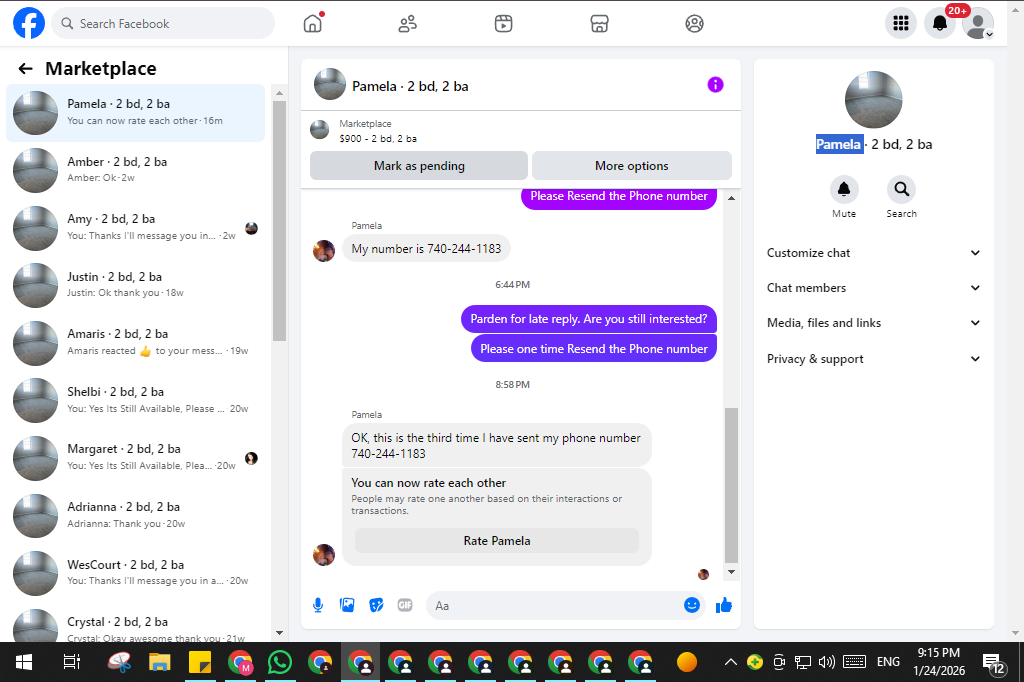Expand Media, files and links section
This screenshot has height=682, width=1024.
873,323
